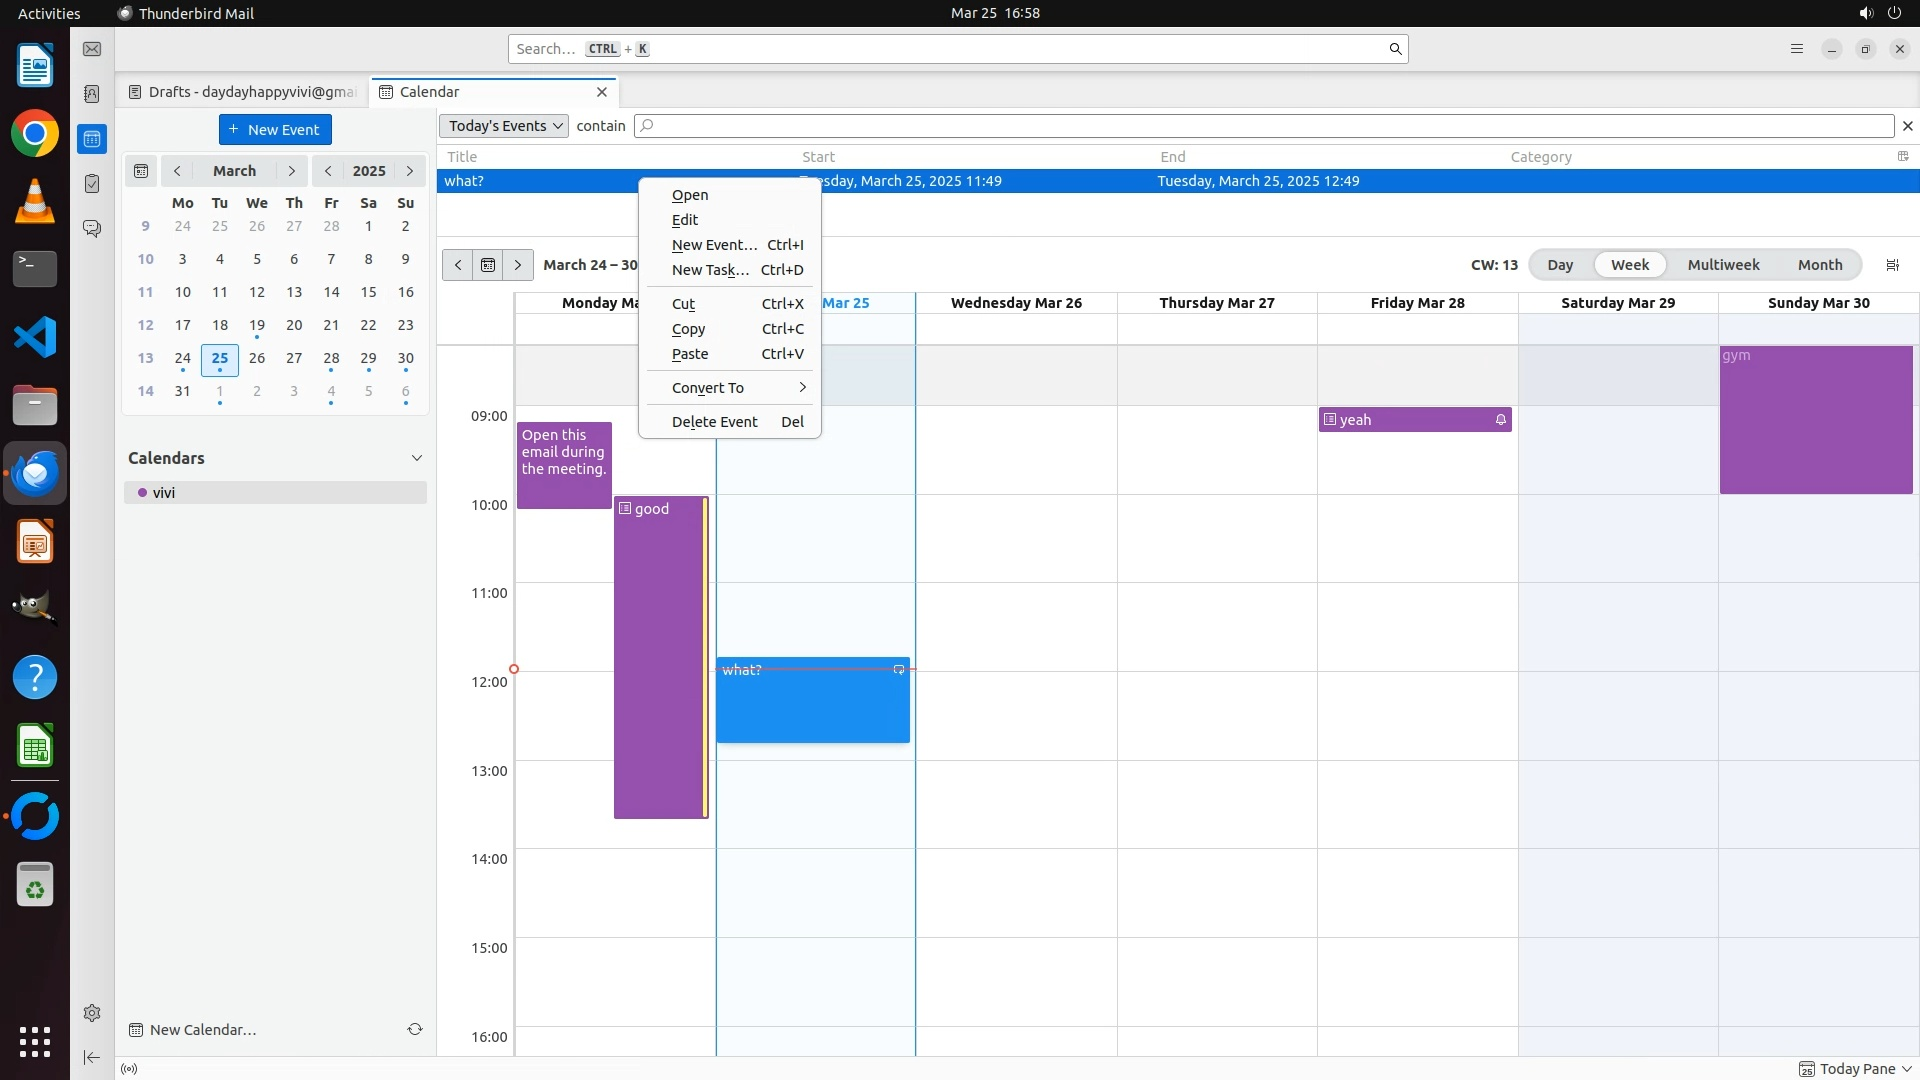Select Copy in the context menu
The height and width of the screenshot is (1080, 1920).
689,329
